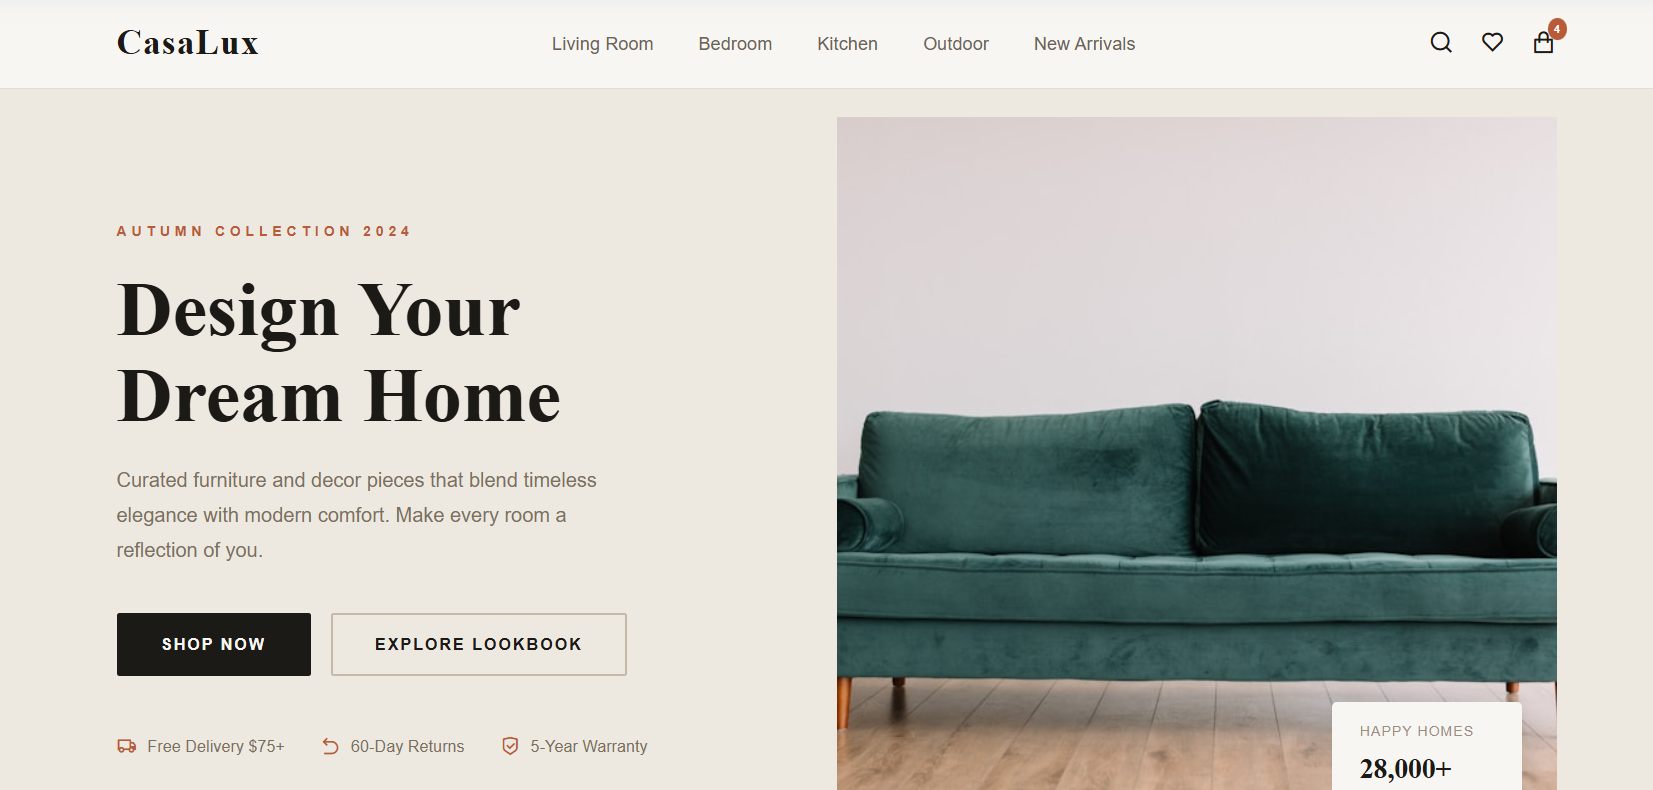1653x790 pixels.
Task: Click the Free Delivery $75+ text
Action: point(216,746)
